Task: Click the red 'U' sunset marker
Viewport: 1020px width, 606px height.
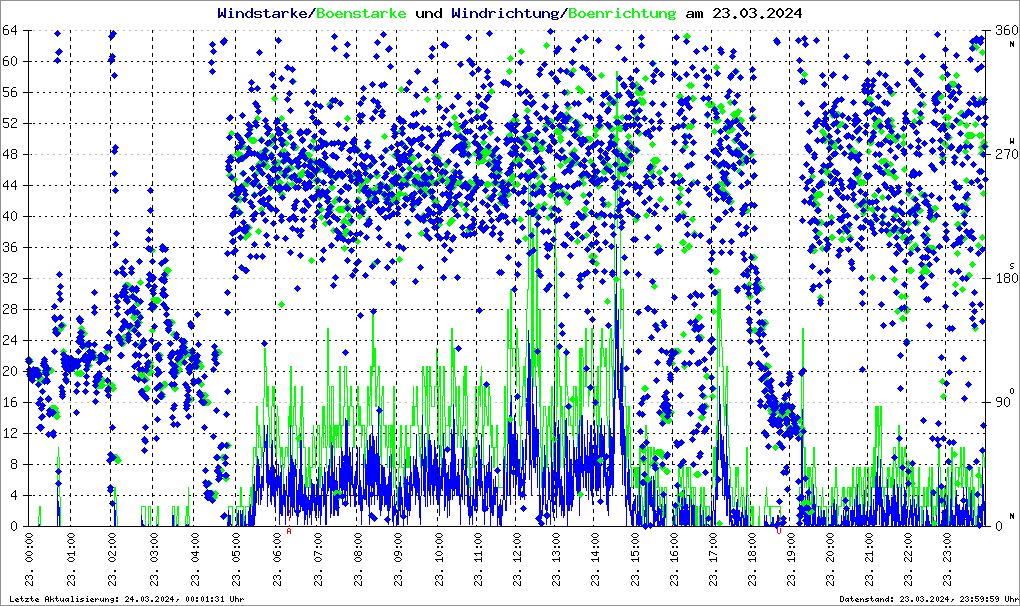Action: 779,531
